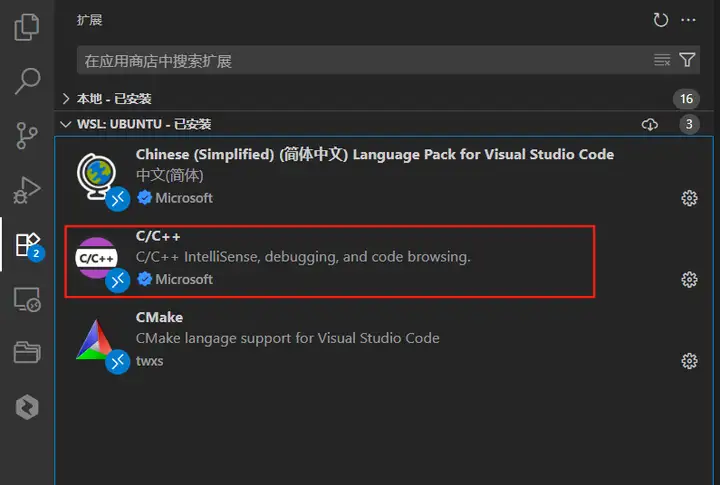Click the C/C++ IntelliSense description text
This screenshot has width=720, height=485.
point(303,257)
